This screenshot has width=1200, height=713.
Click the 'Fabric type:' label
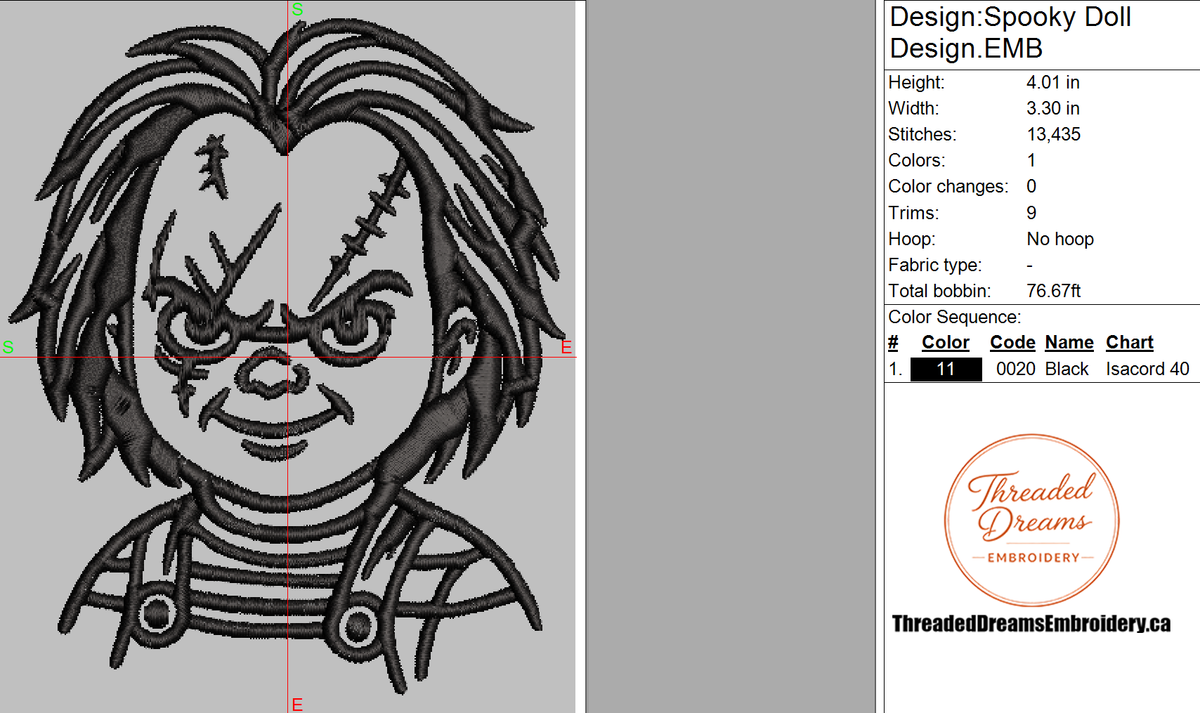pyautogui.click(x=935, y=265)
